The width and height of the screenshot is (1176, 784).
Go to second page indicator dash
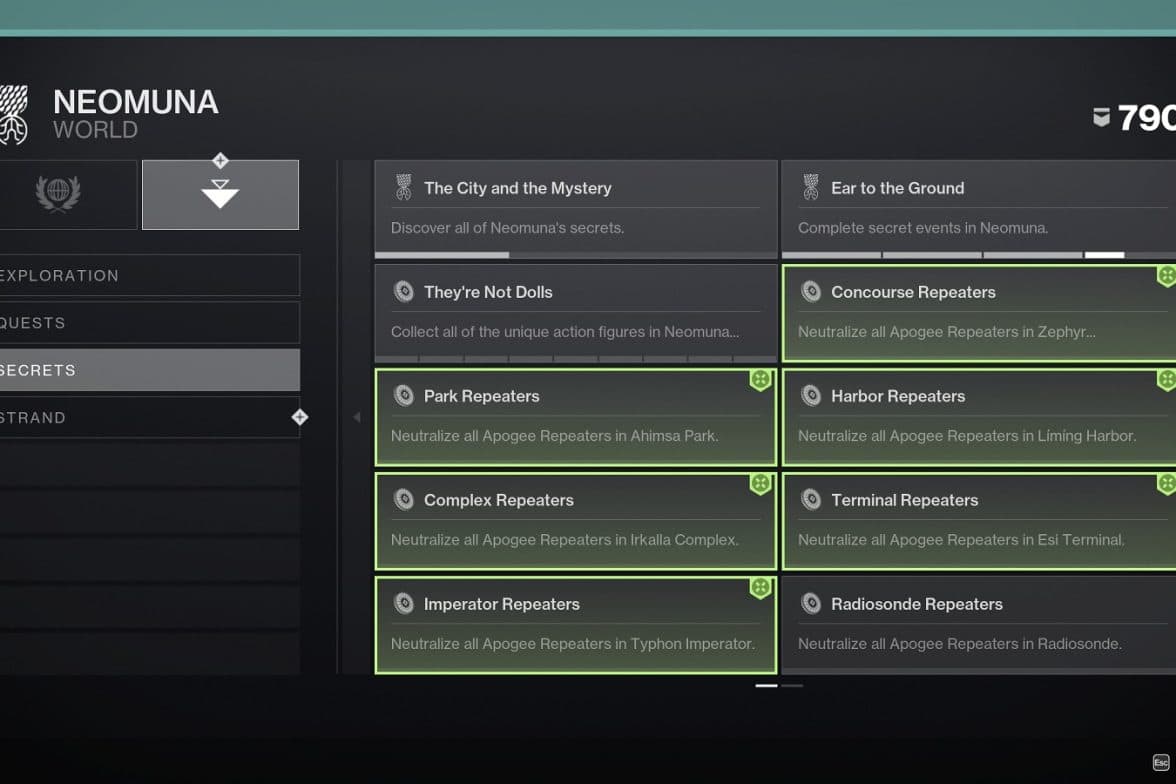pos(792,685)
